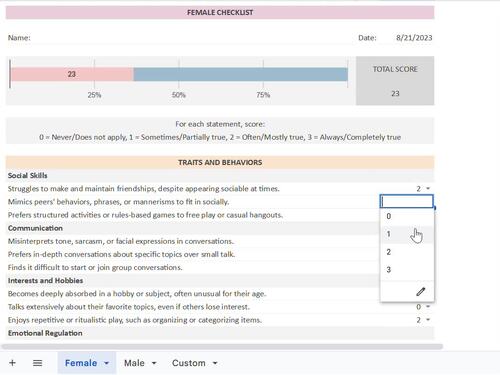
Task: Open the all sheets list icon
Action: (37, 363)
